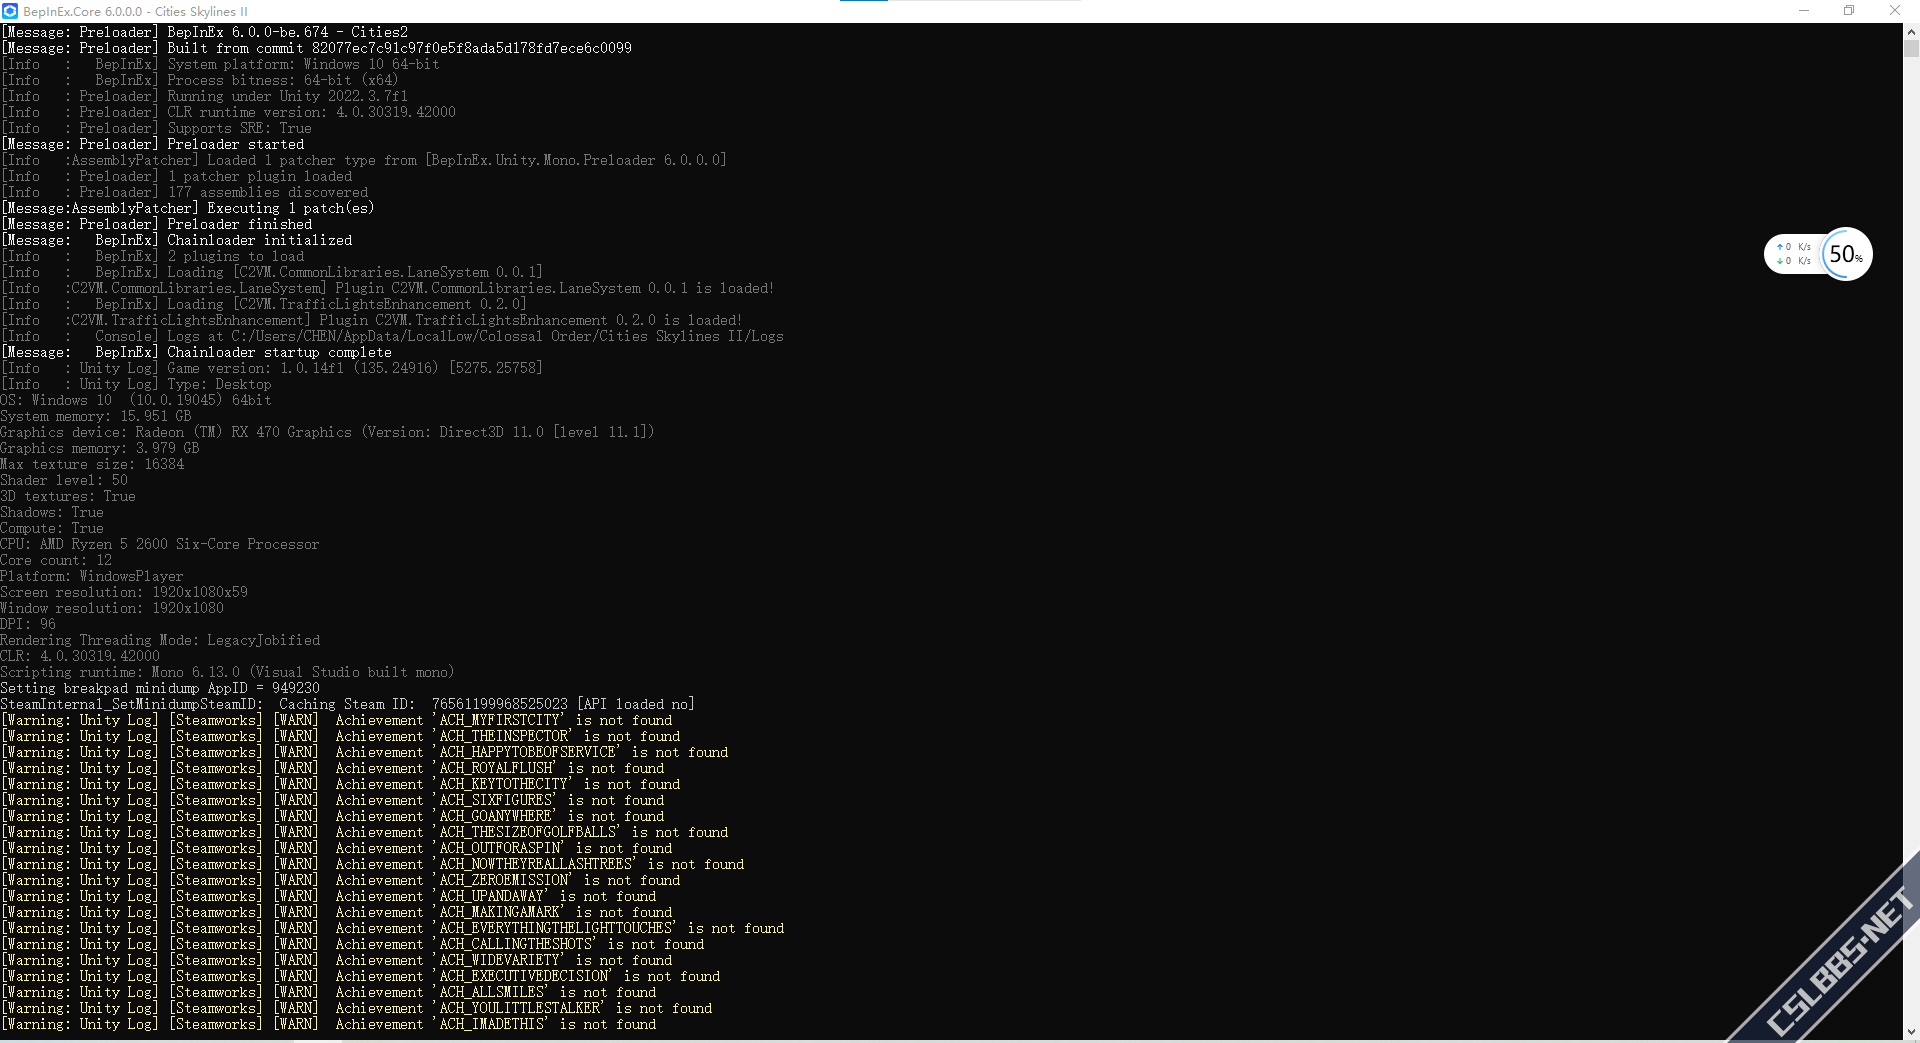
Task: Minimize the BepInEx console window
Action: click(1804, 11)
